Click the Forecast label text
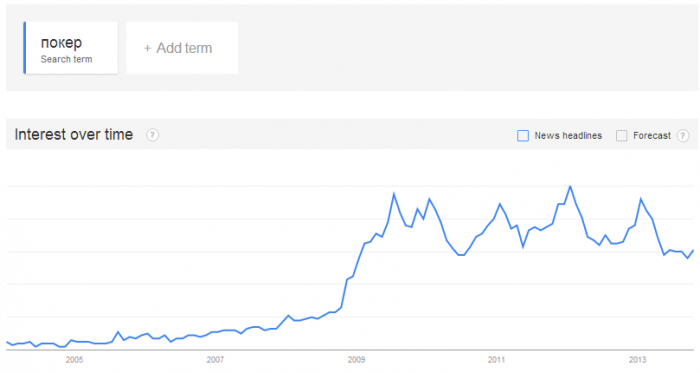The height and width of the screenshot is (373, 700). (x=652, y=136)
